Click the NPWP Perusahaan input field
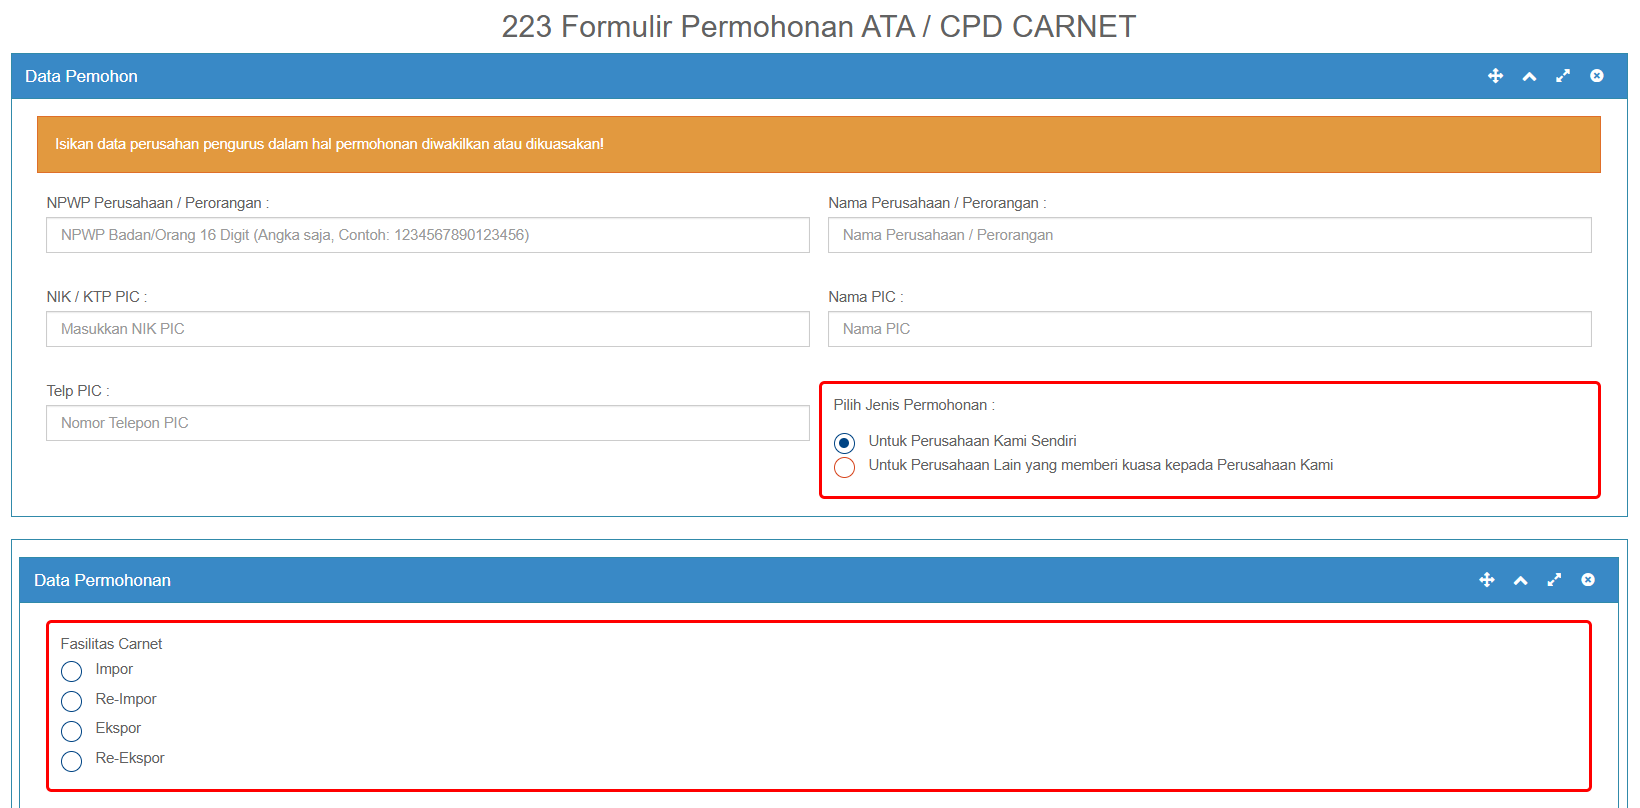The width and height of the screenshot is (1640, 808). pyautogui.click(x=427, y=235)
